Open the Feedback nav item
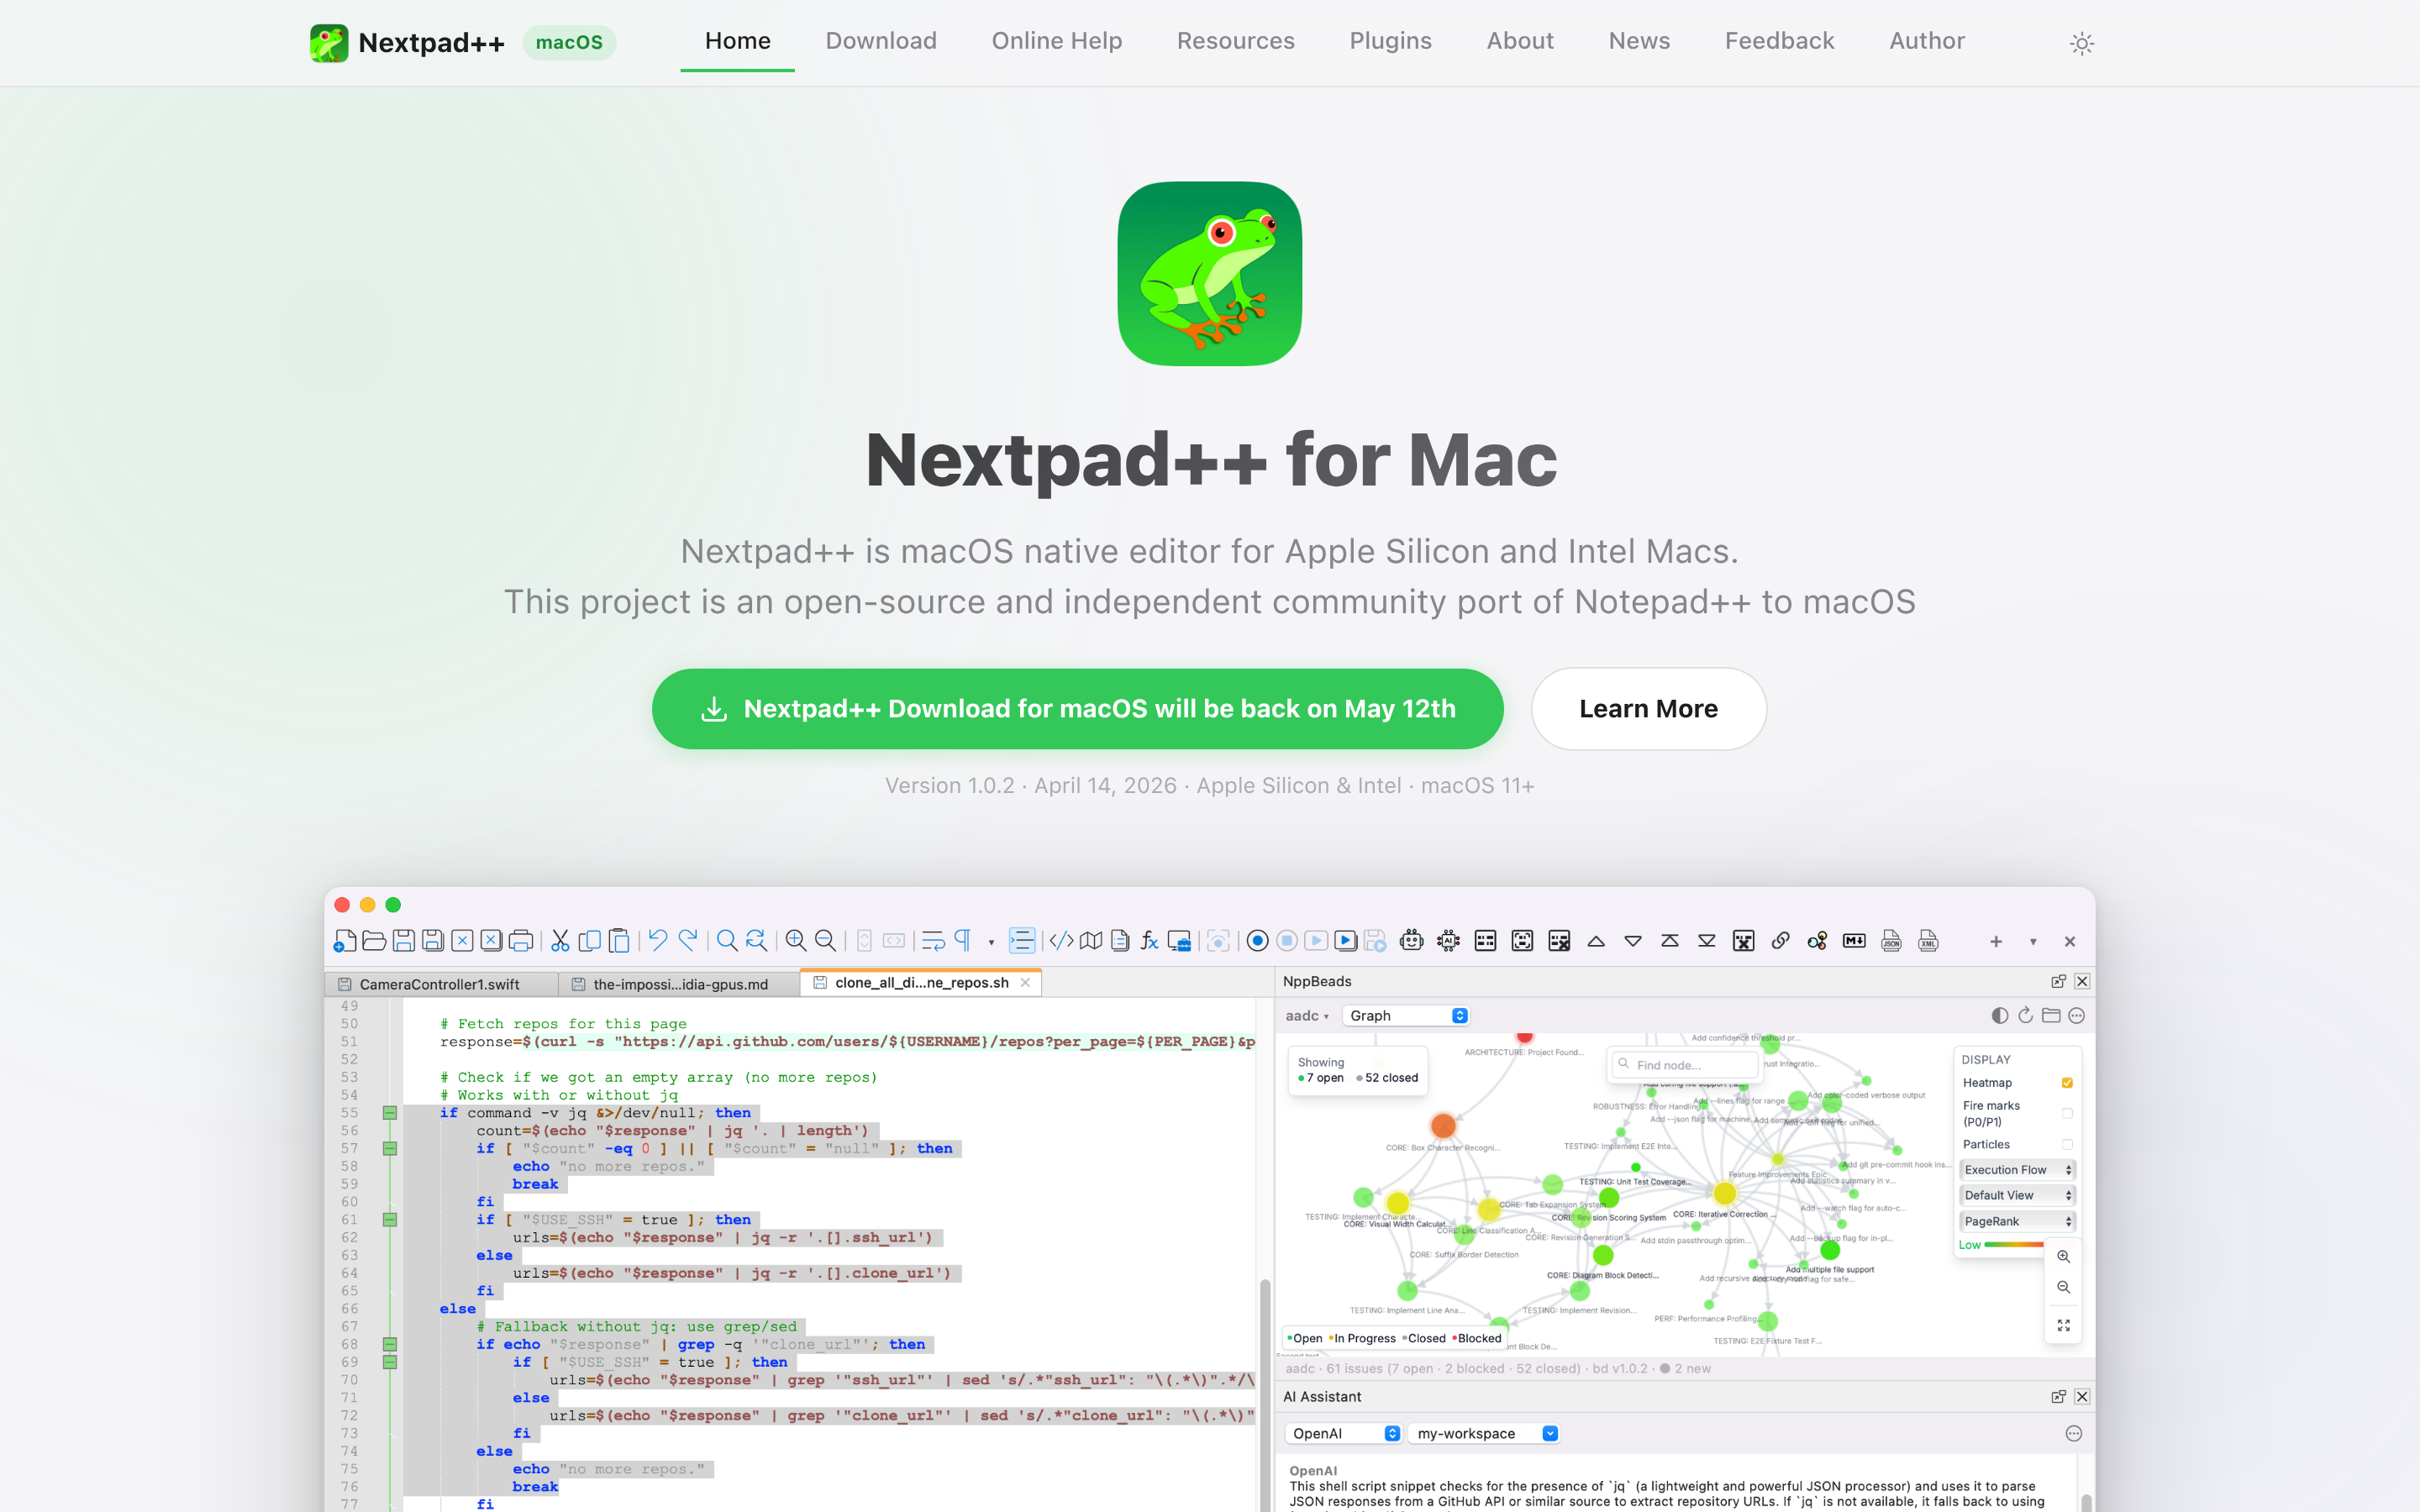Viewport: 2420px width, 1512px height. [x=1779, y=41]
